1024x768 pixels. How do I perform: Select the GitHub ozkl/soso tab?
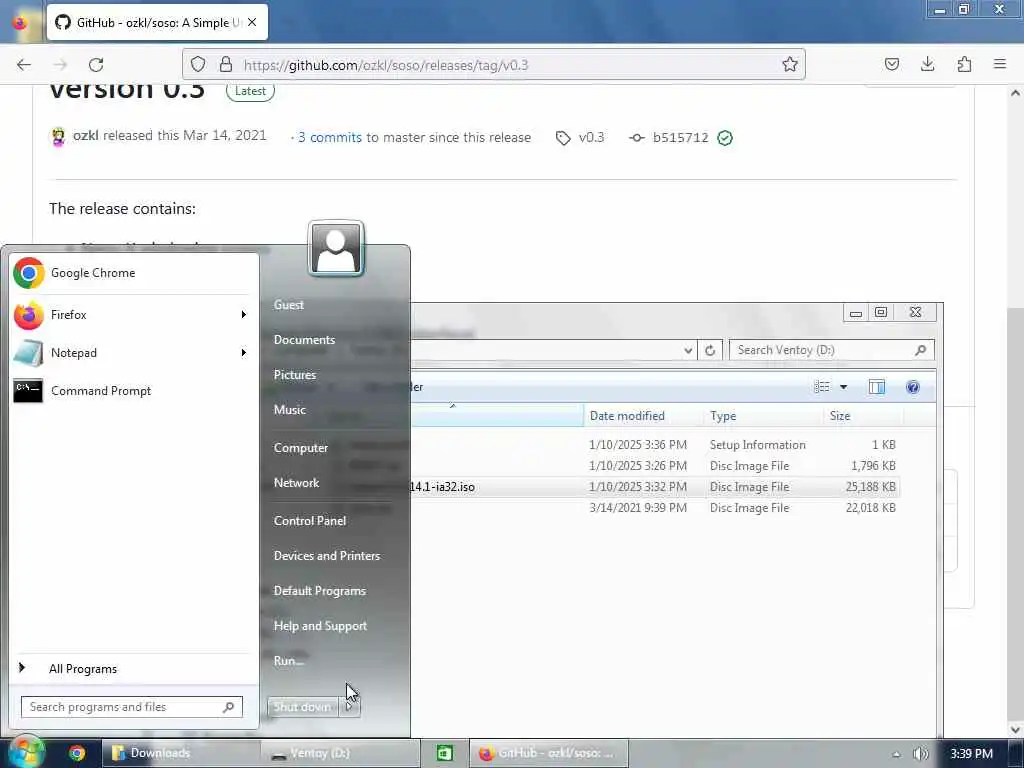(x=157, y=23)
